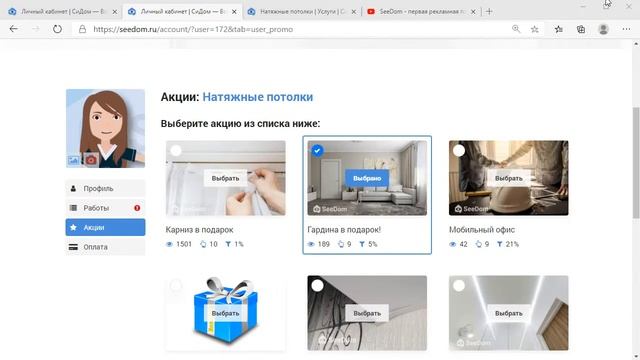Click views eye icon under Мобильный офис
The image size is (640, 360).
pos(453,244)
